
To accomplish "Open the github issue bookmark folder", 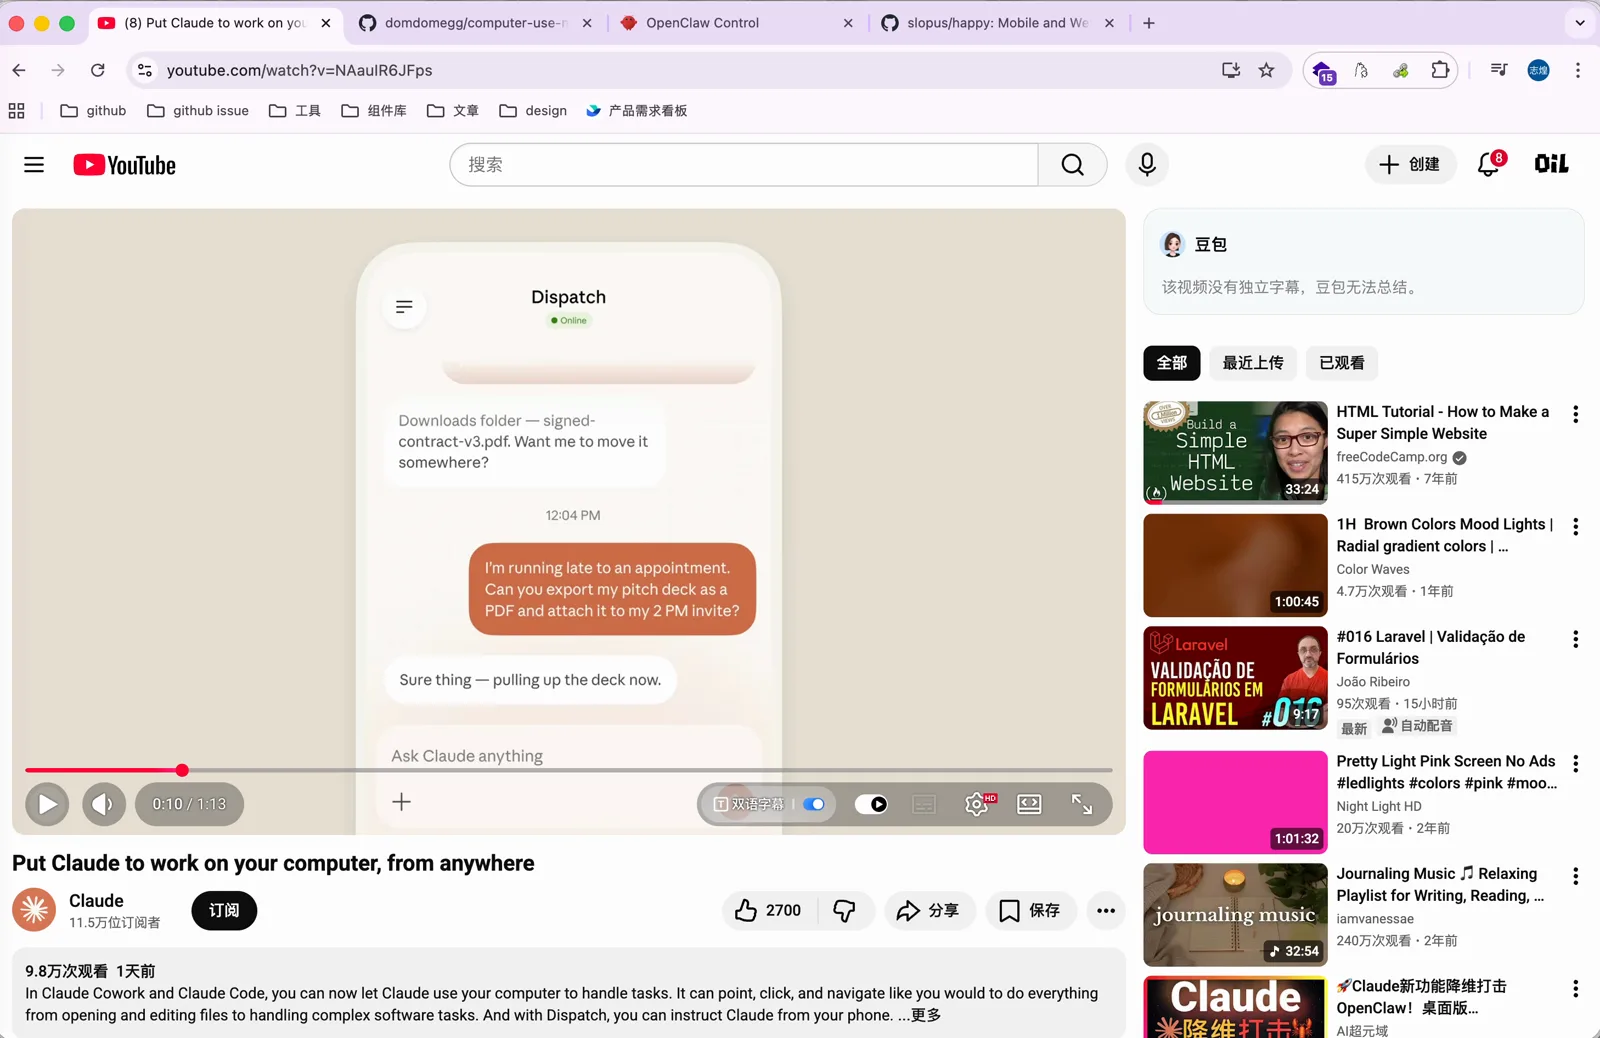I will click(198, 111).
